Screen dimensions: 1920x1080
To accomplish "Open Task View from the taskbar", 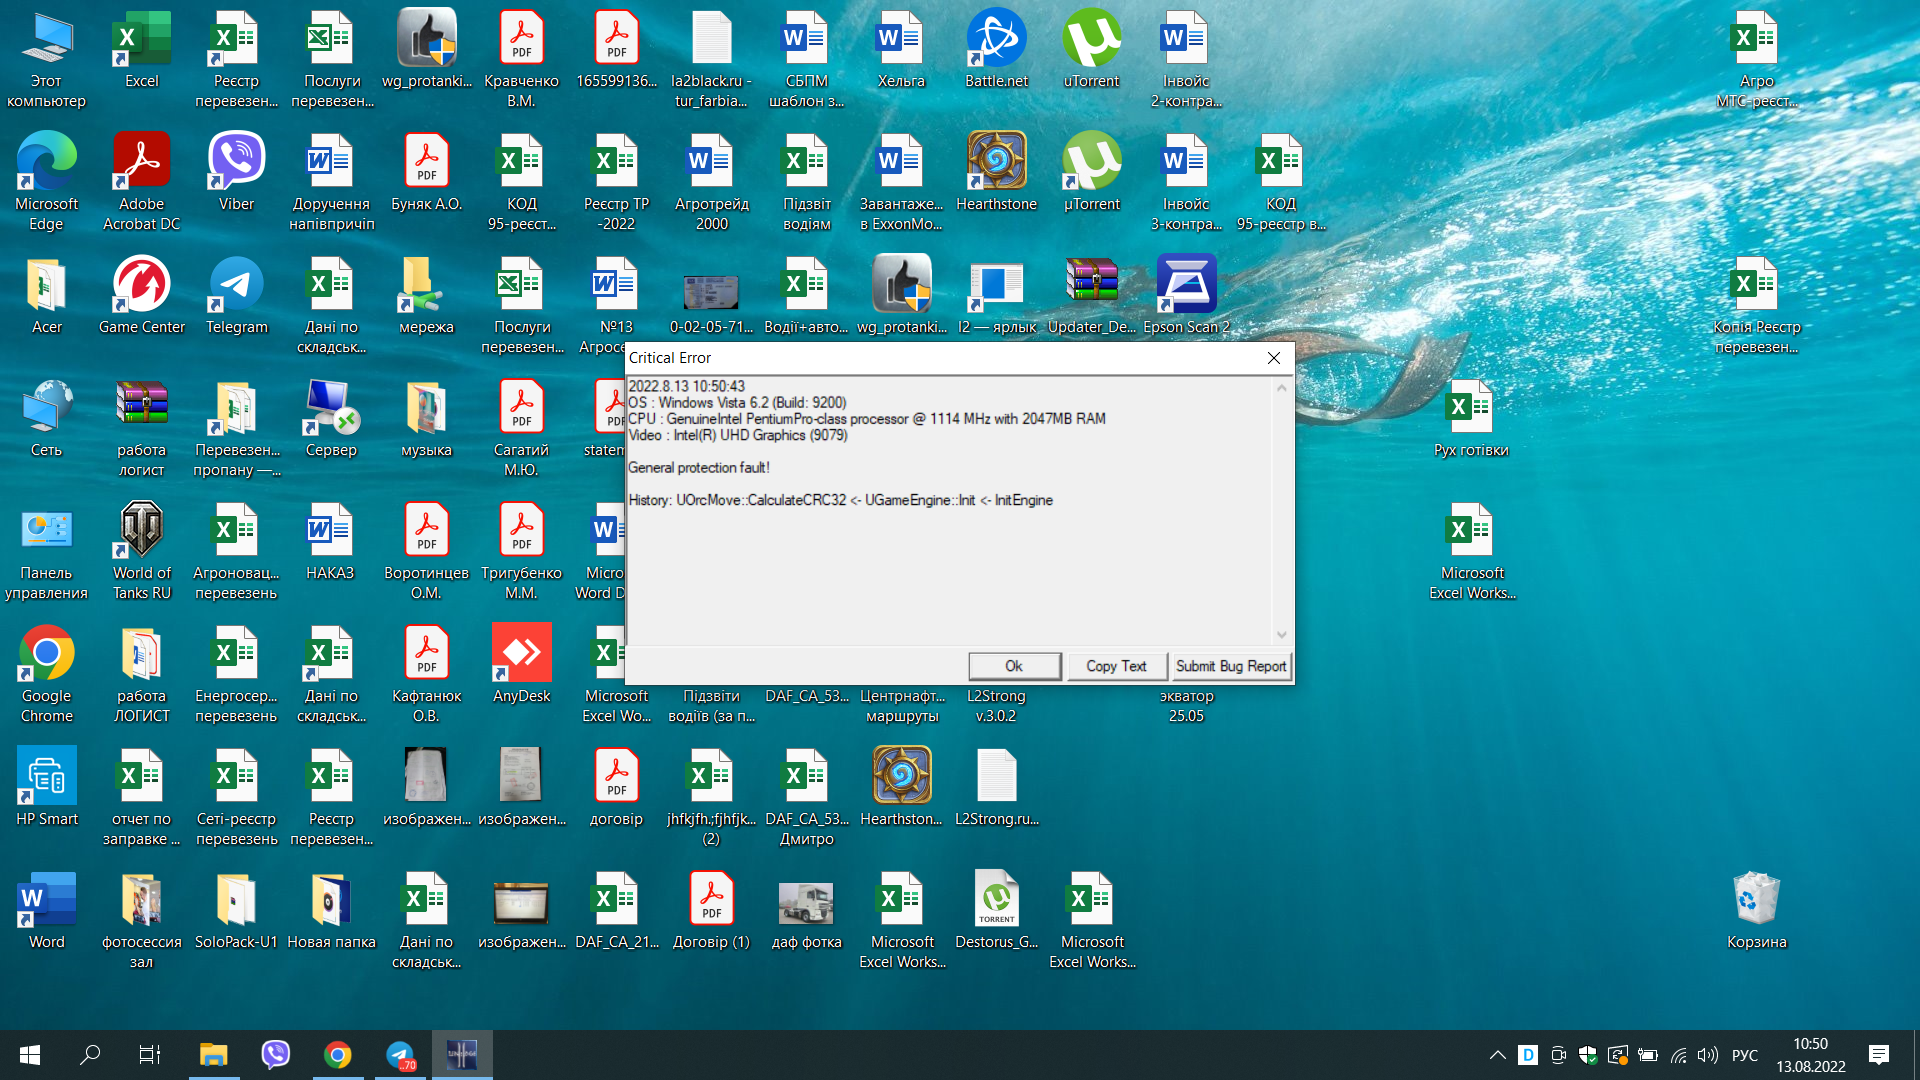I will coord(149,1055).
